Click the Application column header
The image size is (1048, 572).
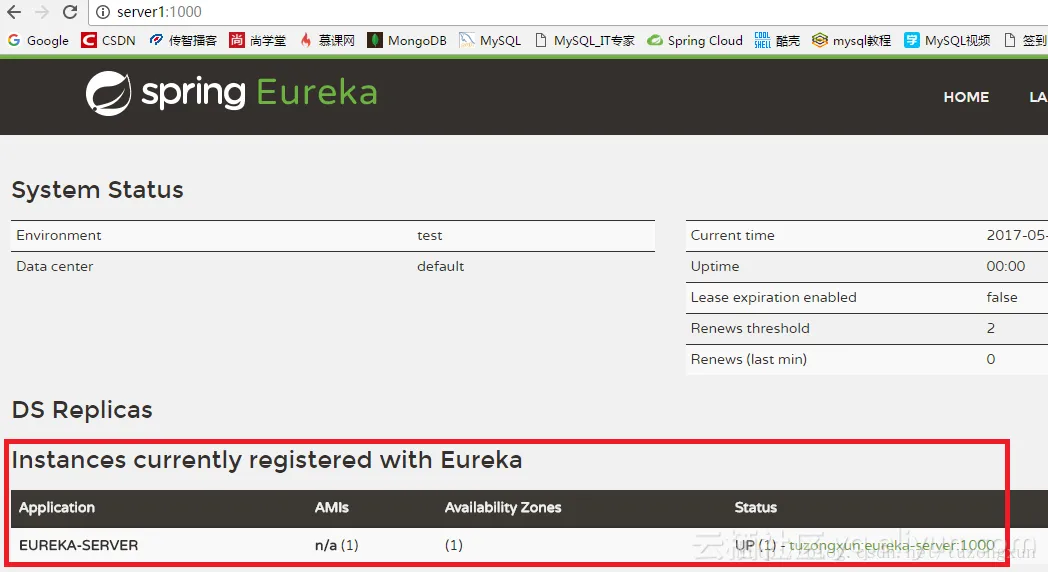[57, 508]
